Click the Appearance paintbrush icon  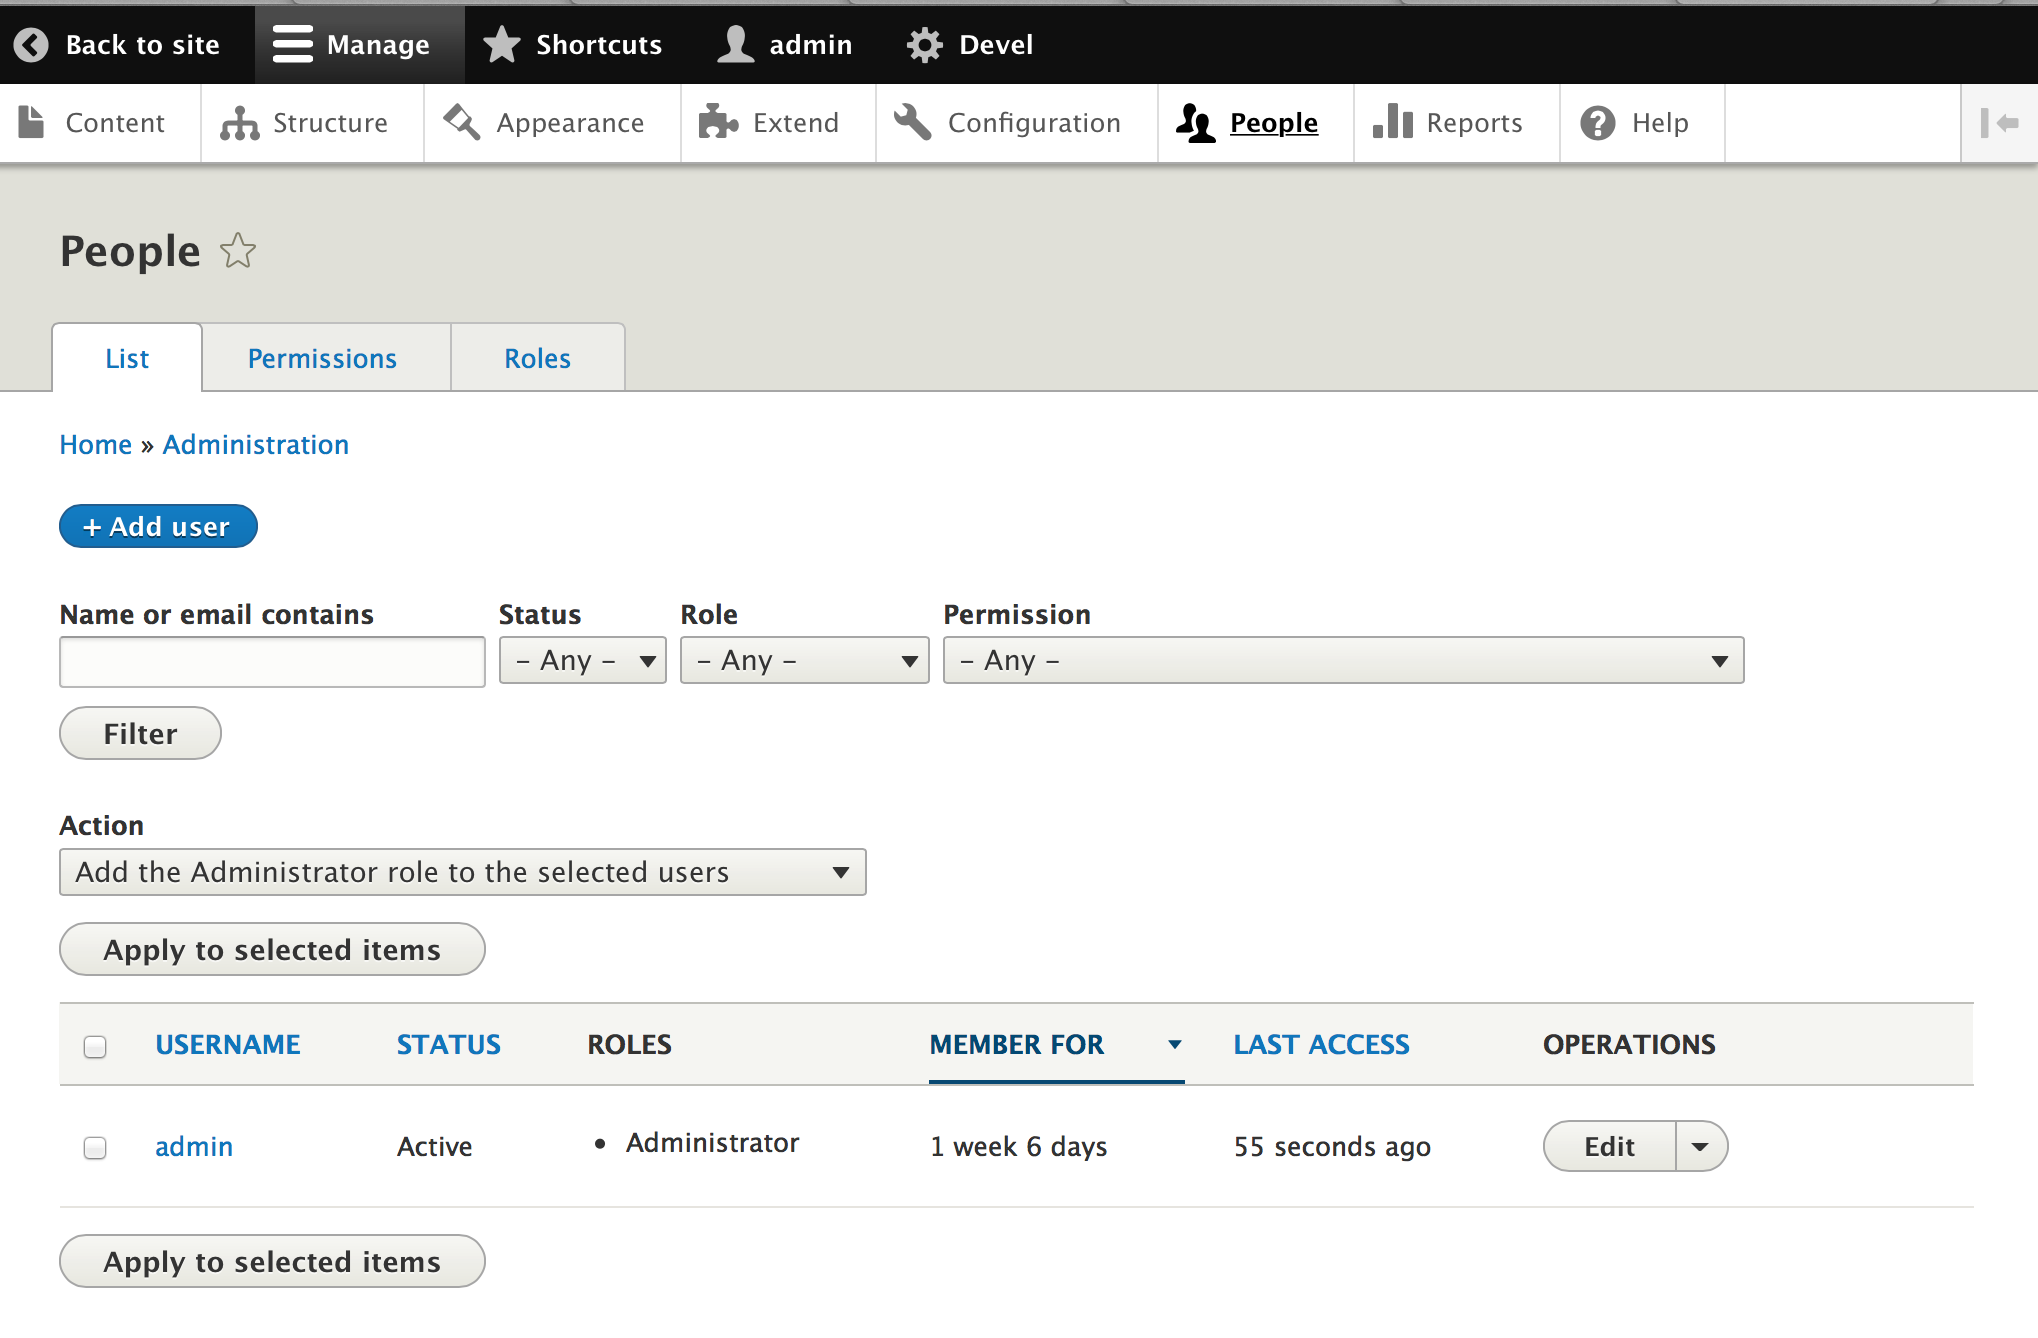462,122
